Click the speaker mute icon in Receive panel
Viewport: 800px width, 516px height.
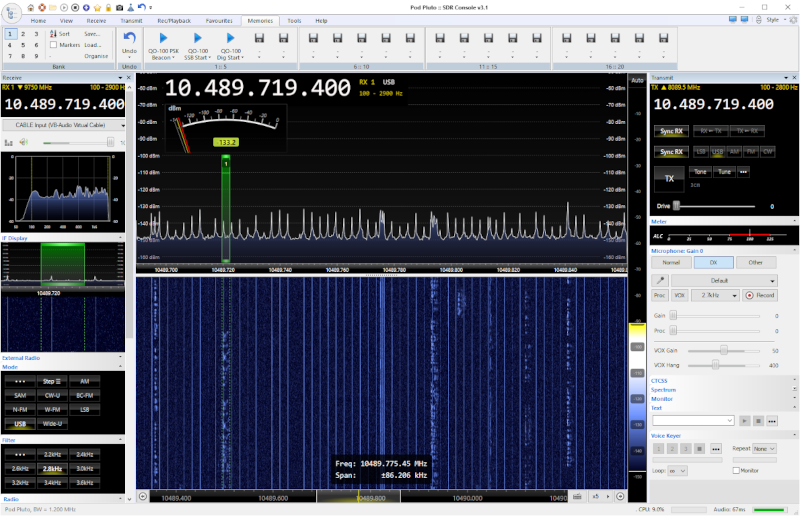tap(23, 142)
